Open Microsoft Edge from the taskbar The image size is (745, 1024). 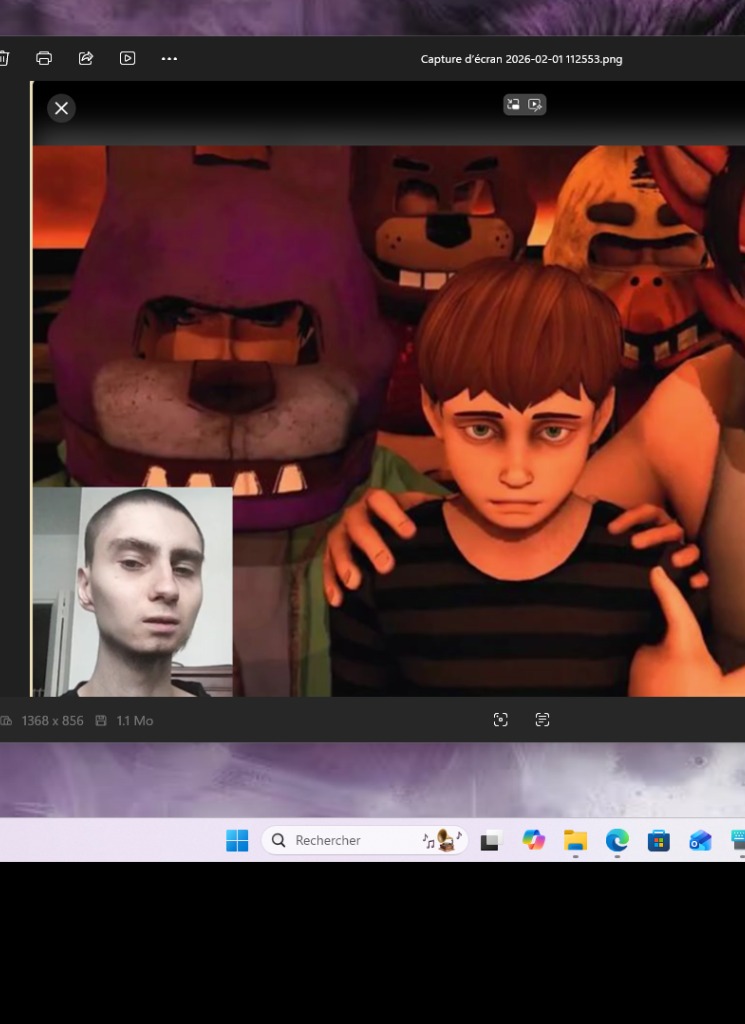point(617,840)
